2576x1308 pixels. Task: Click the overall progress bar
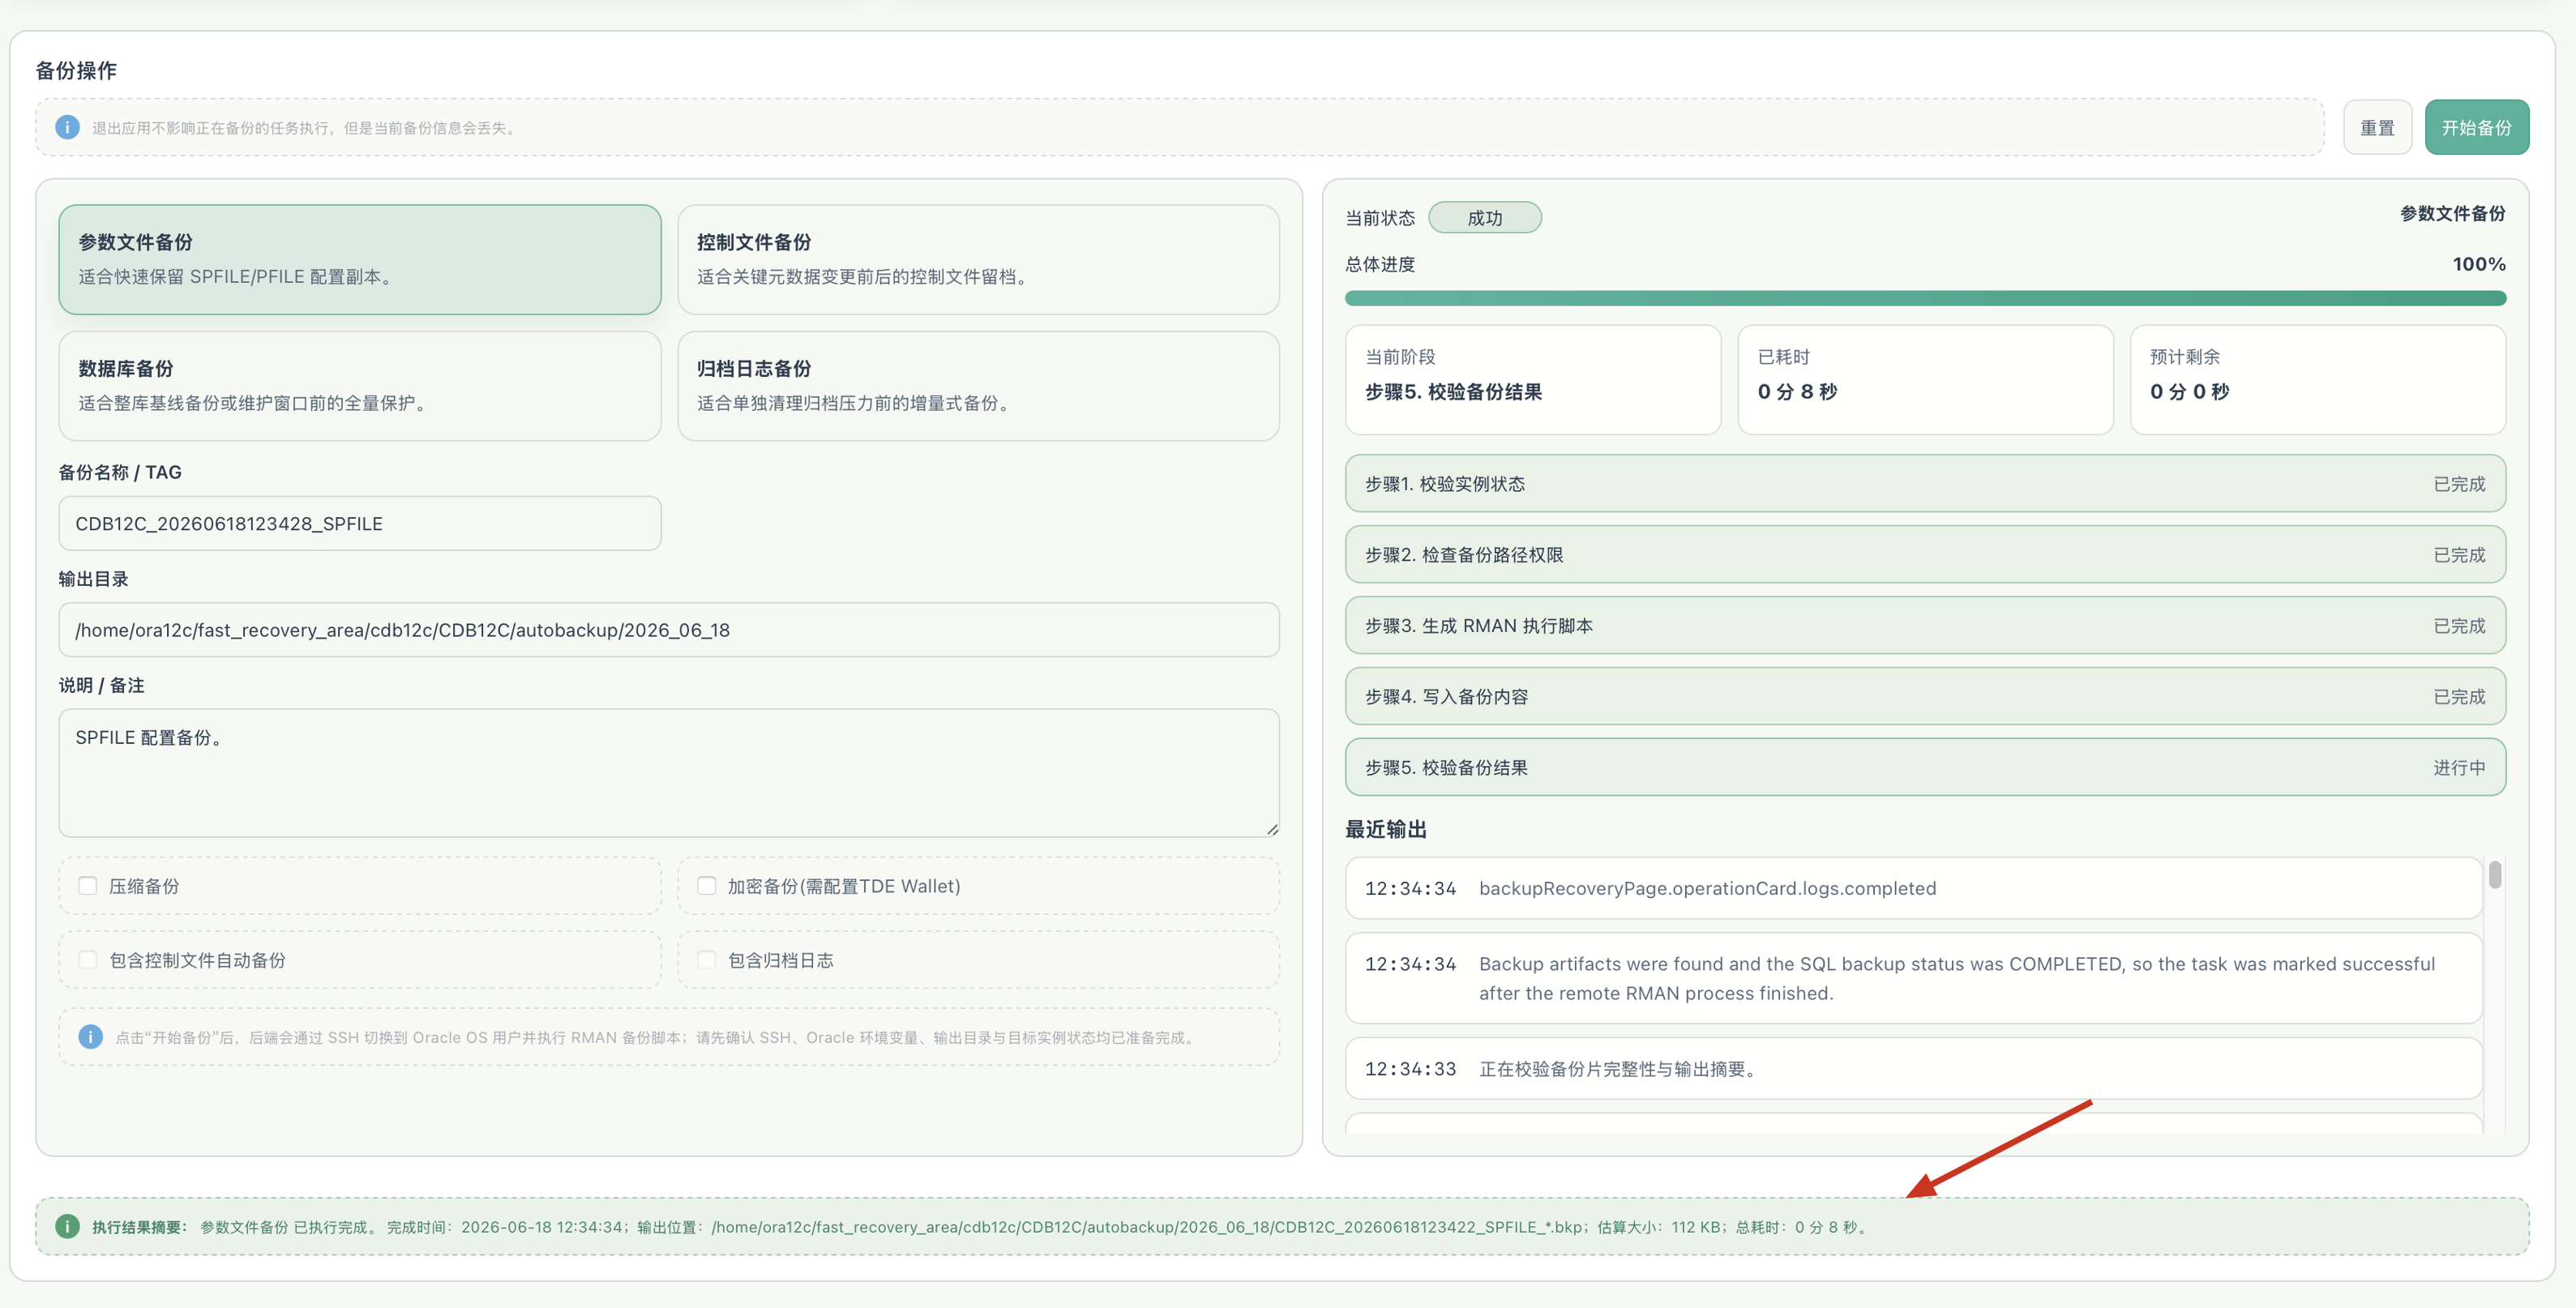[x=1925, y=298]
